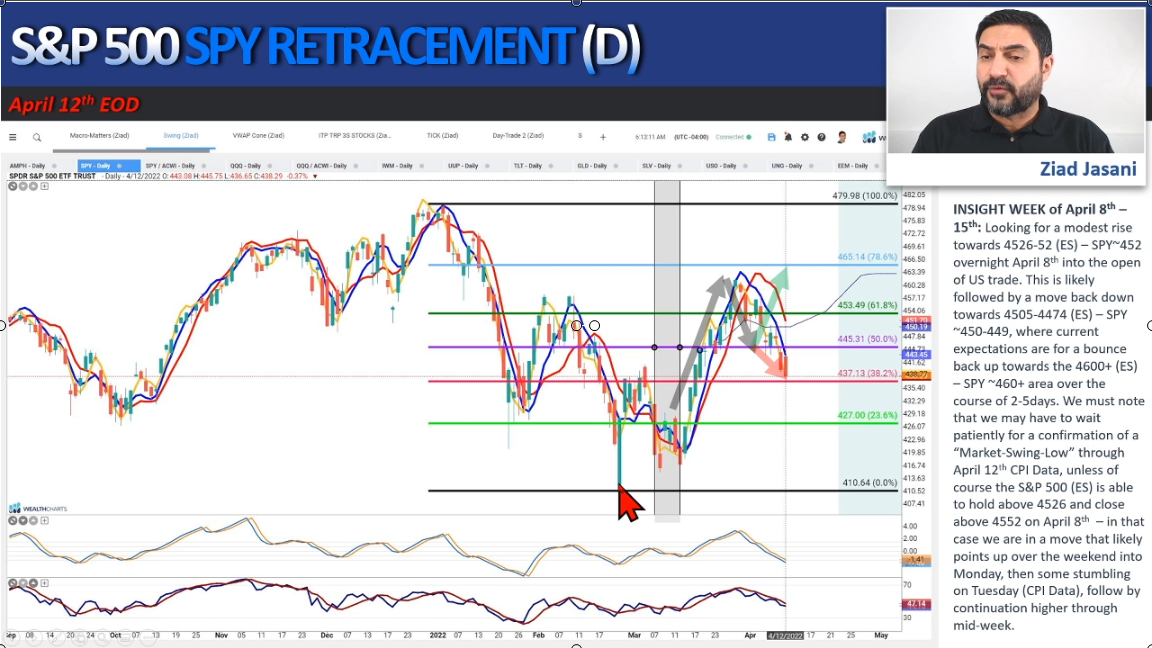Move the middle oscillator pane up

pyautogui.click(x=34, y=521)
